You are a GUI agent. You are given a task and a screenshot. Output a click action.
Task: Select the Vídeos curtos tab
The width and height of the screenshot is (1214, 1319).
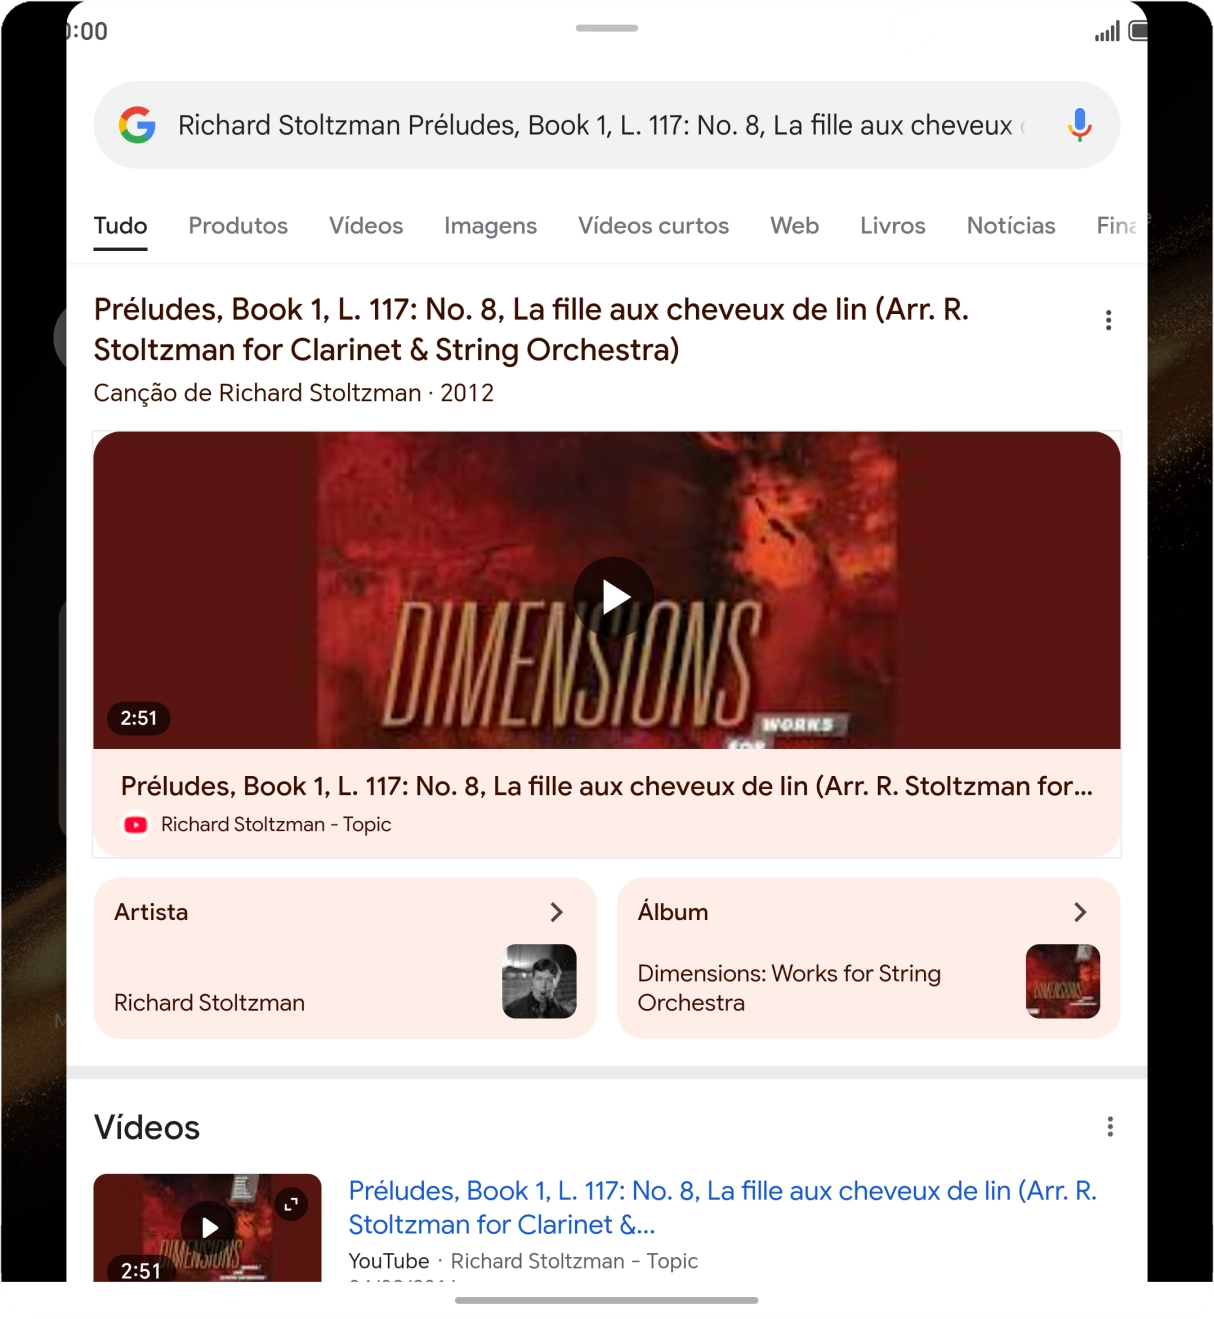[653, 226]
